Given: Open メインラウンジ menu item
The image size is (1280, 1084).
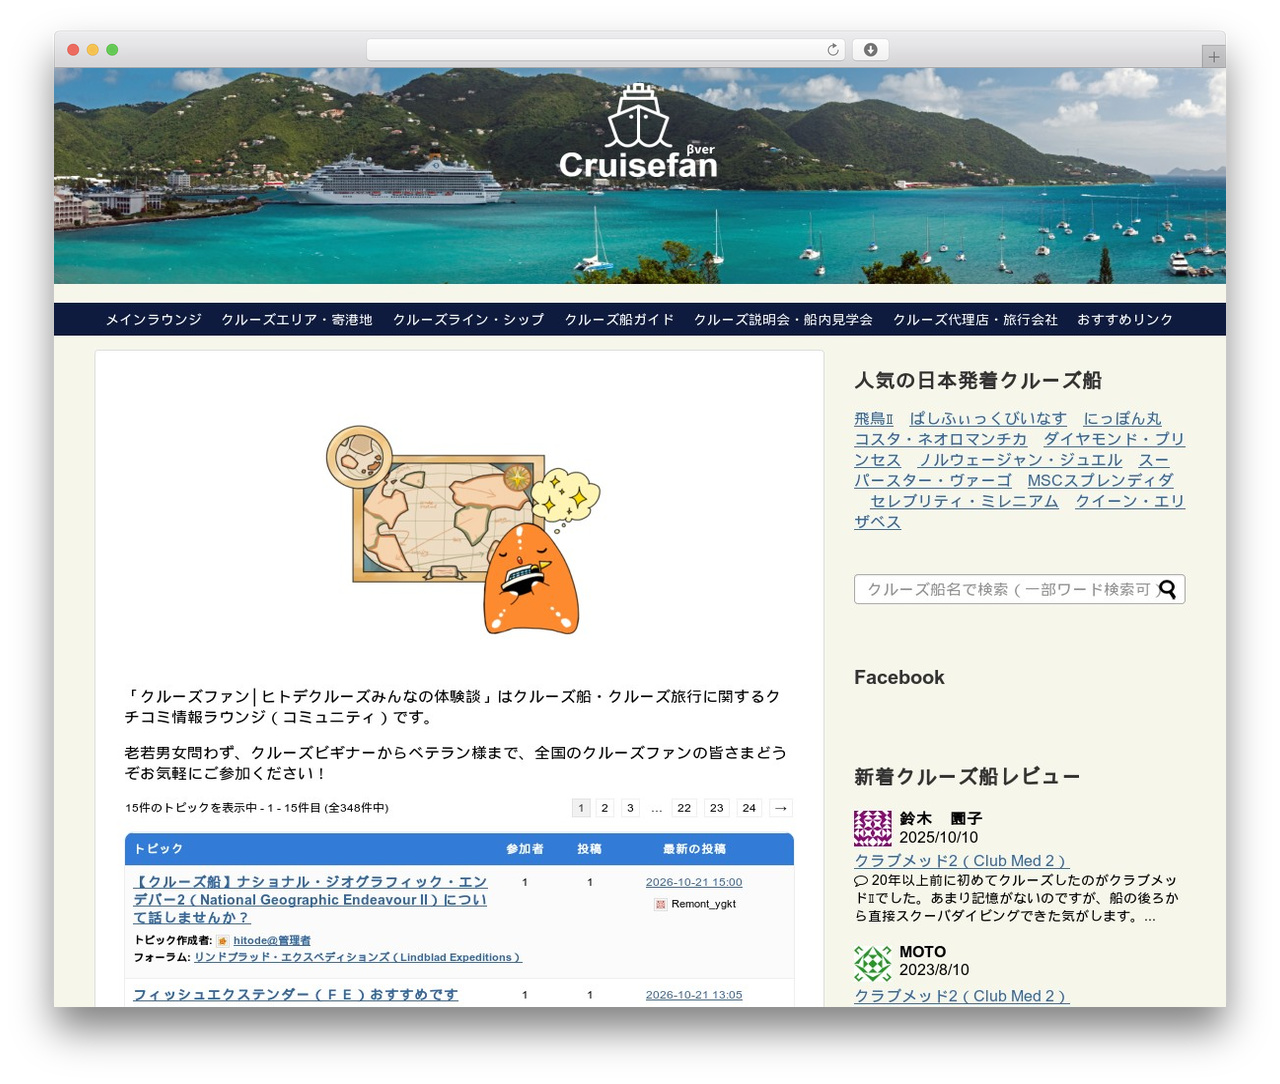Looking at the screenshot, I should (x=154, y=320).
